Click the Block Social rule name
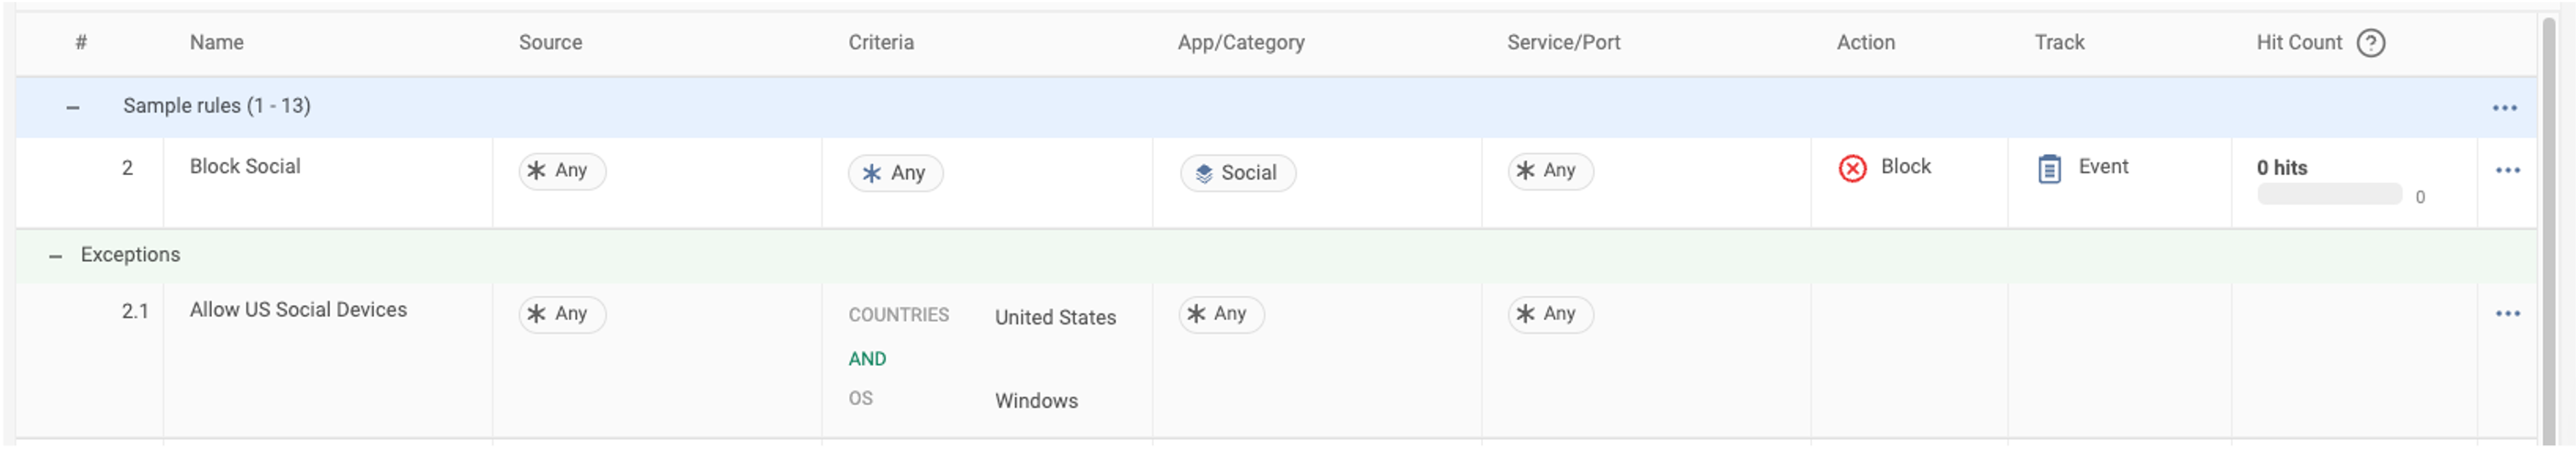Image resolution: width=2576 pixels, height=449 pixels. [245, 167]
